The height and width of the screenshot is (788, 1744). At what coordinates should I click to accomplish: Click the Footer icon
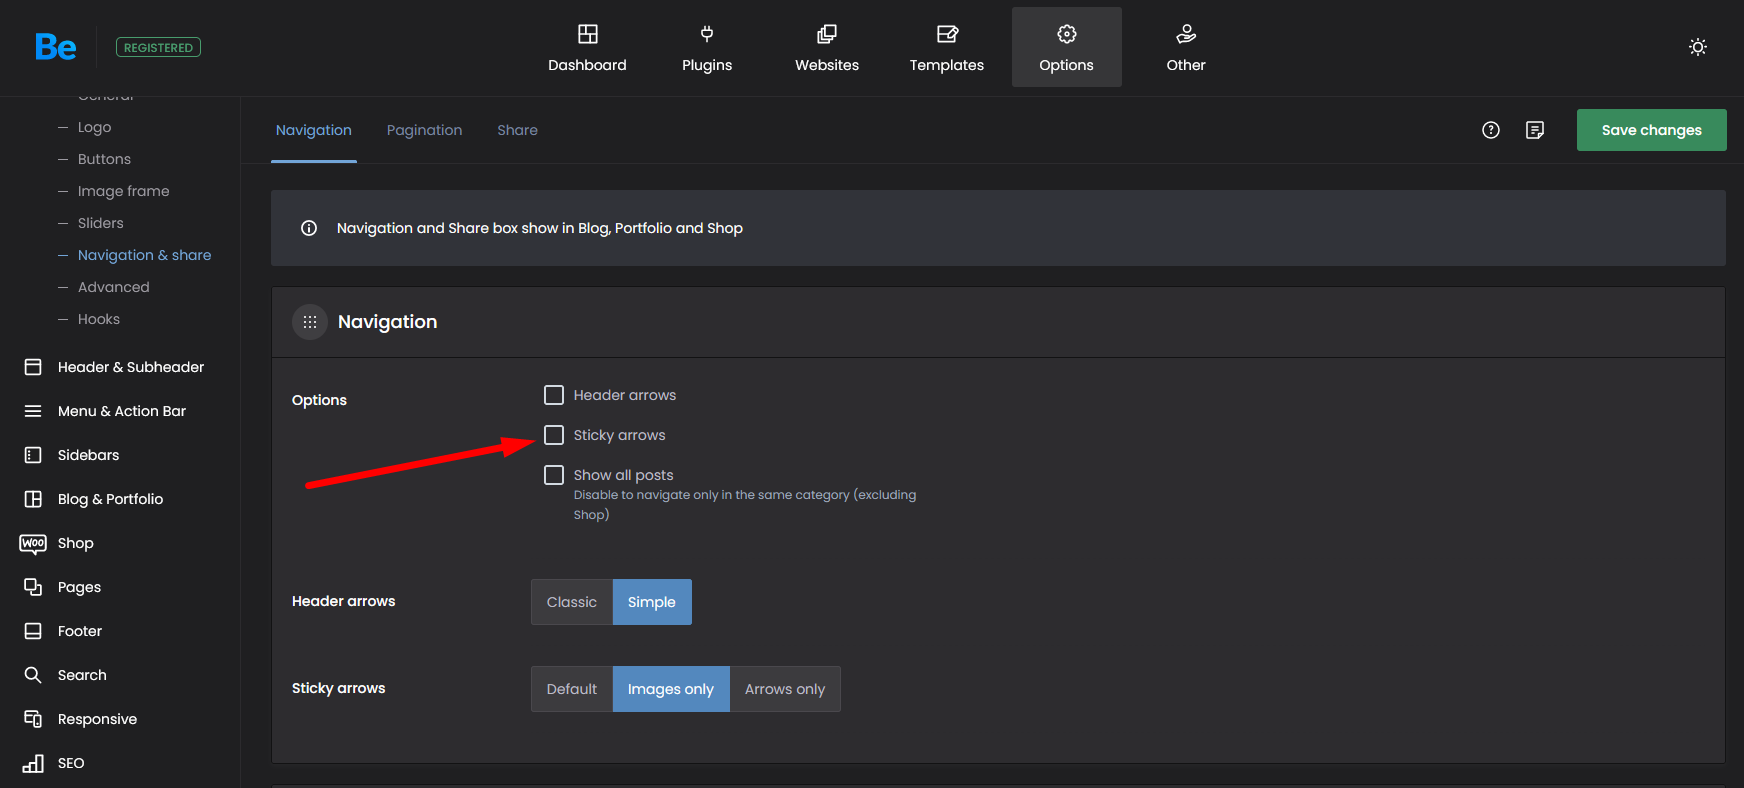(x=33, y=631)
